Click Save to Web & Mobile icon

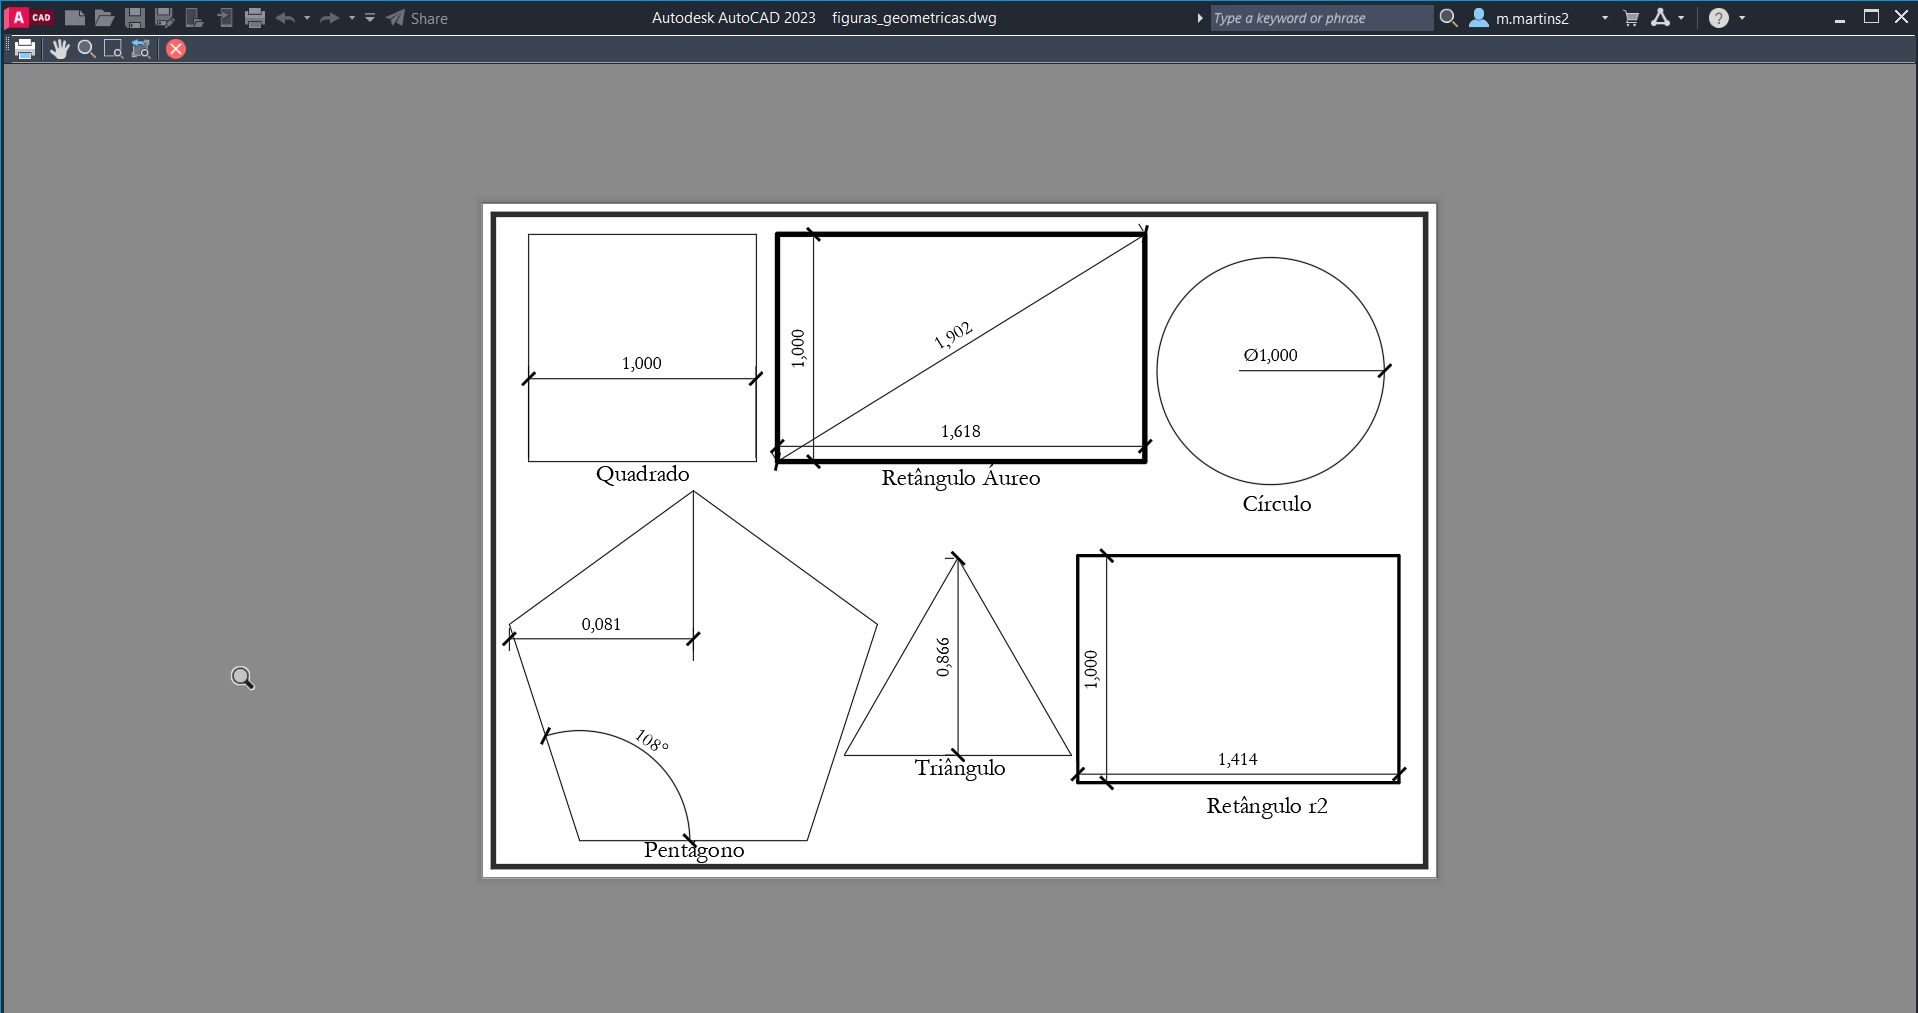point(225,18)
